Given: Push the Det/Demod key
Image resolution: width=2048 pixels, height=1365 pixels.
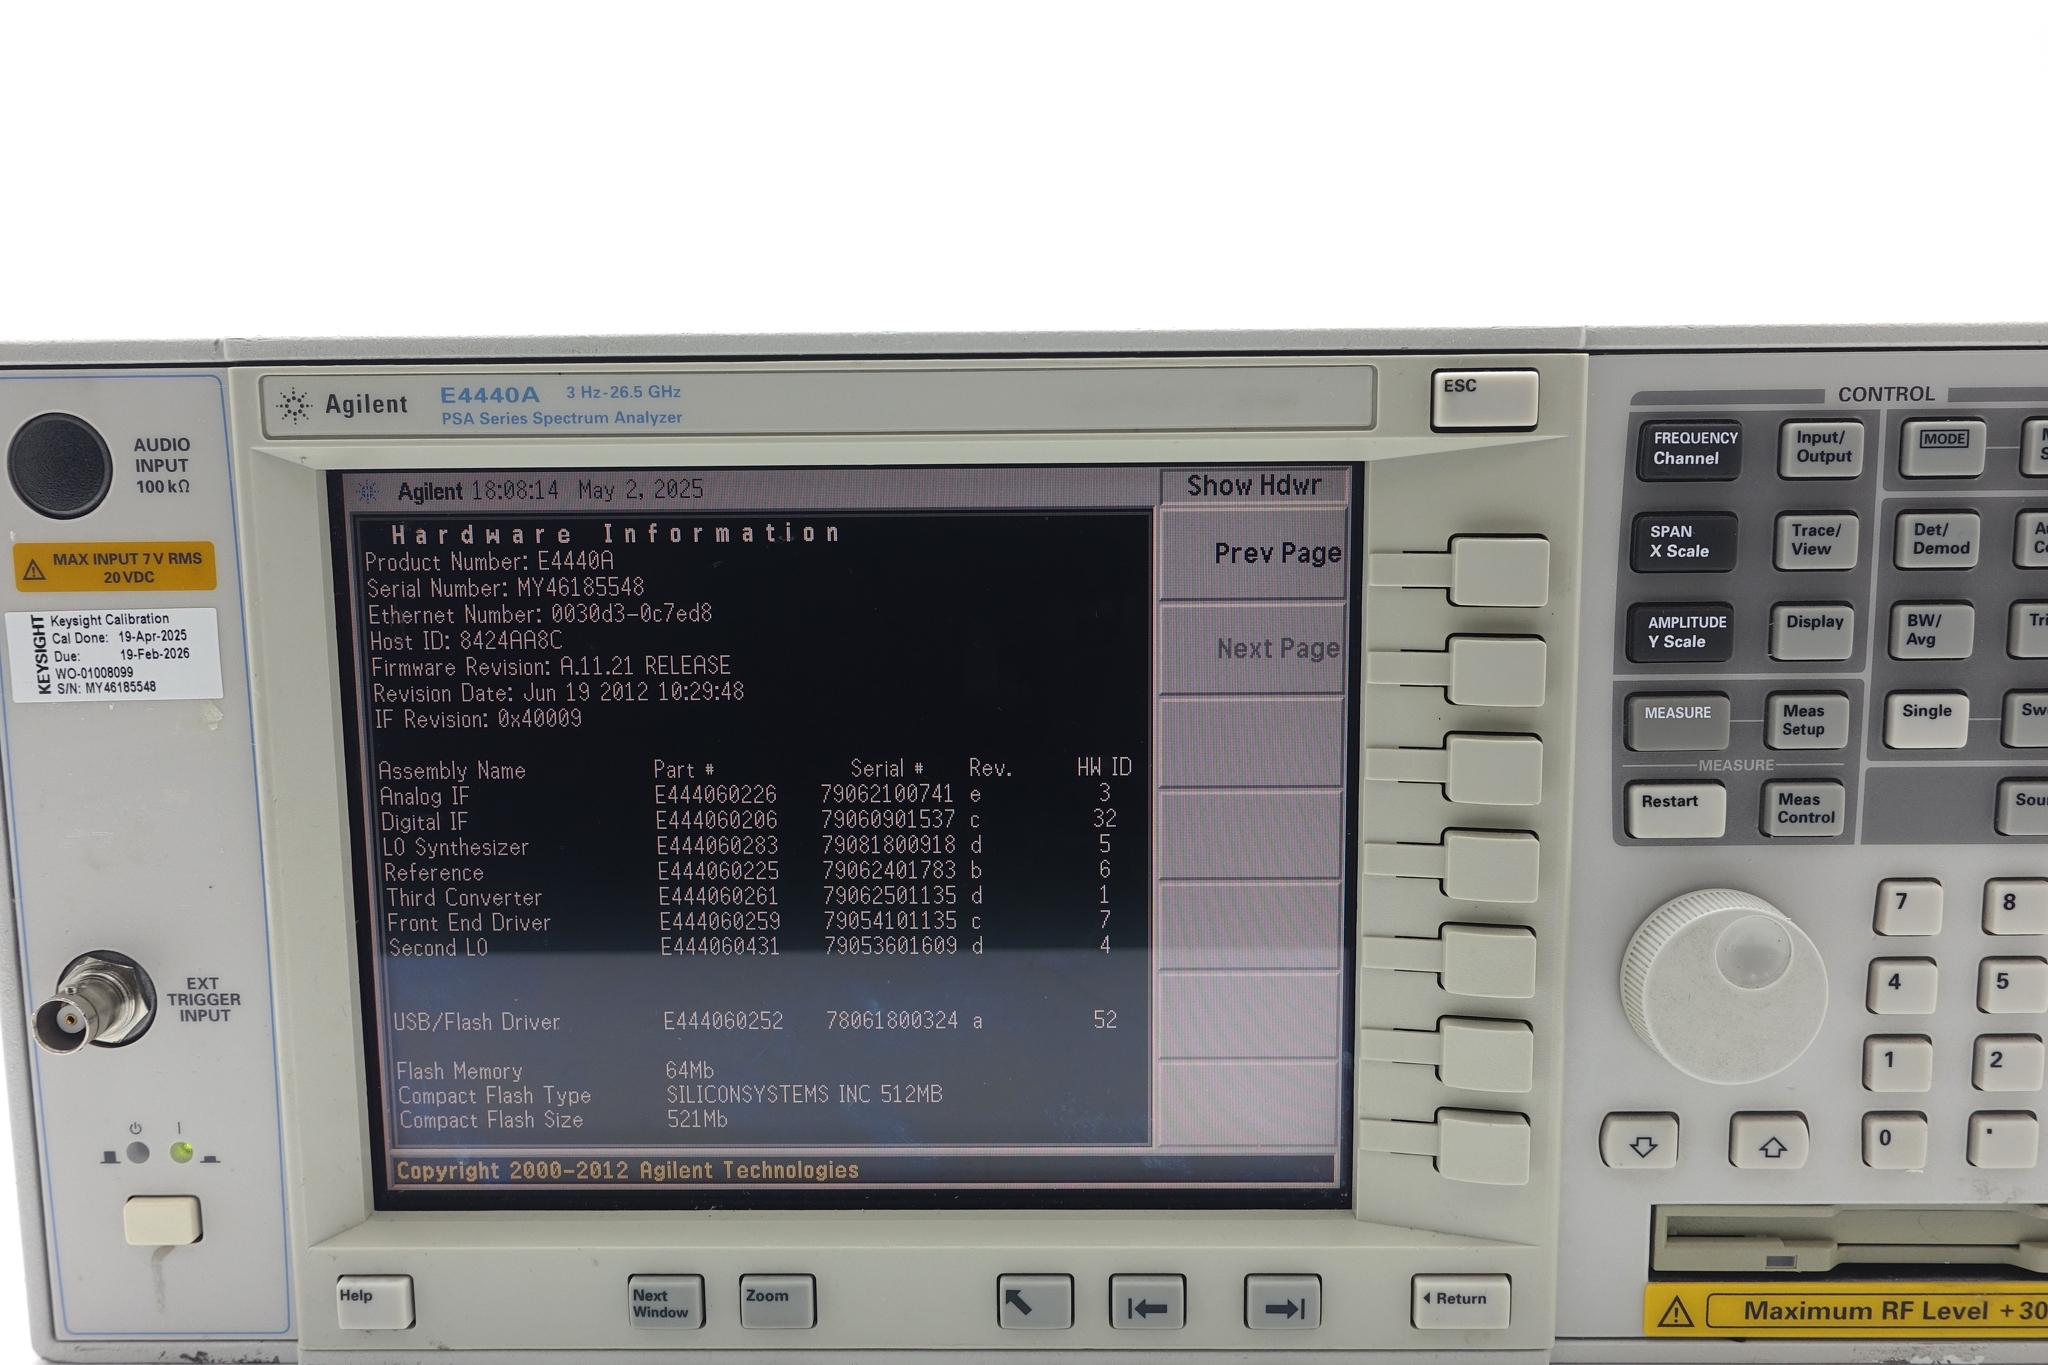Looking at the screenshot, I should click(x=1938, y=539).
